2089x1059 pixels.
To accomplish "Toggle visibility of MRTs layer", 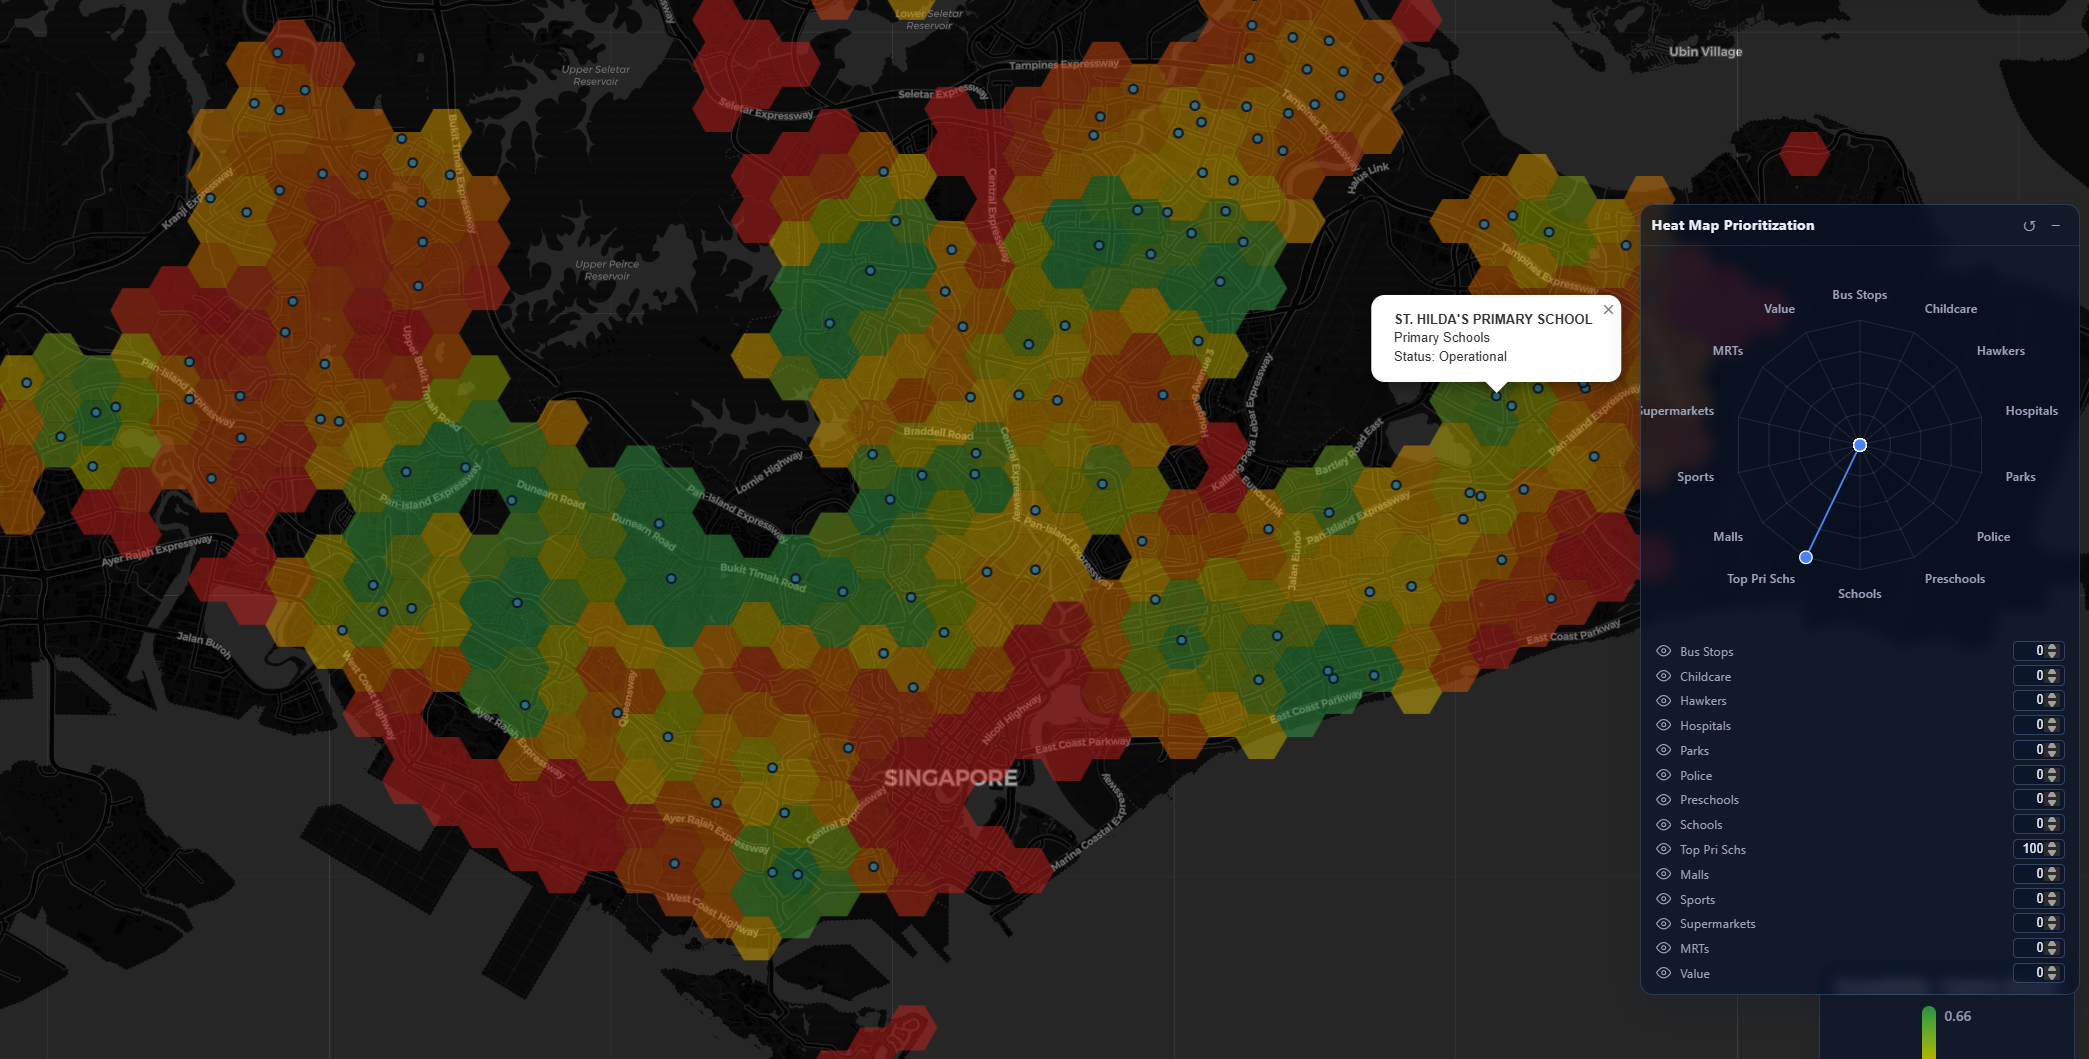I will click(x=1664, y=948).
